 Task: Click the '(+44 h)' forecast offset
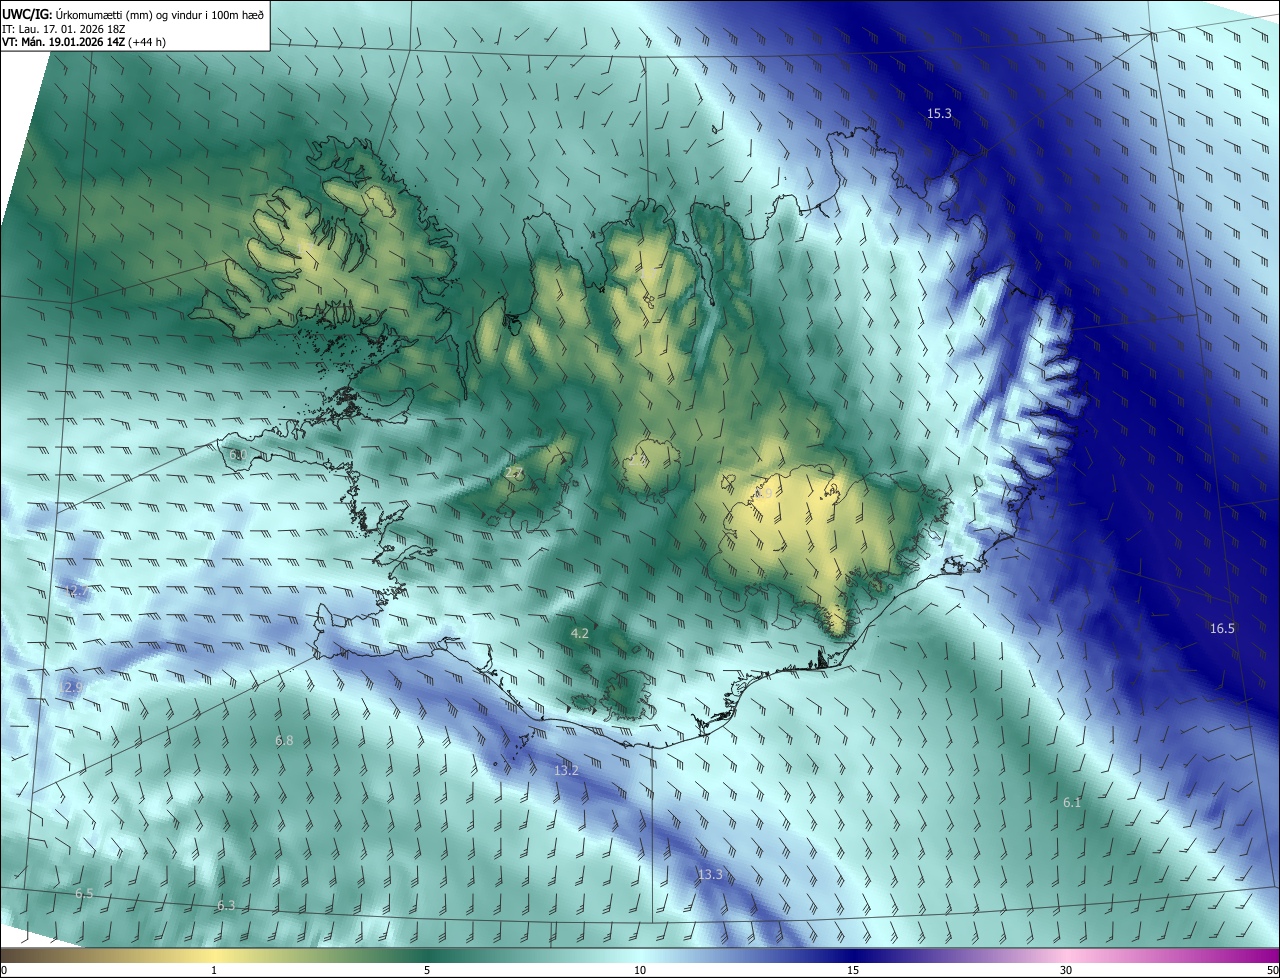[147, 42]
